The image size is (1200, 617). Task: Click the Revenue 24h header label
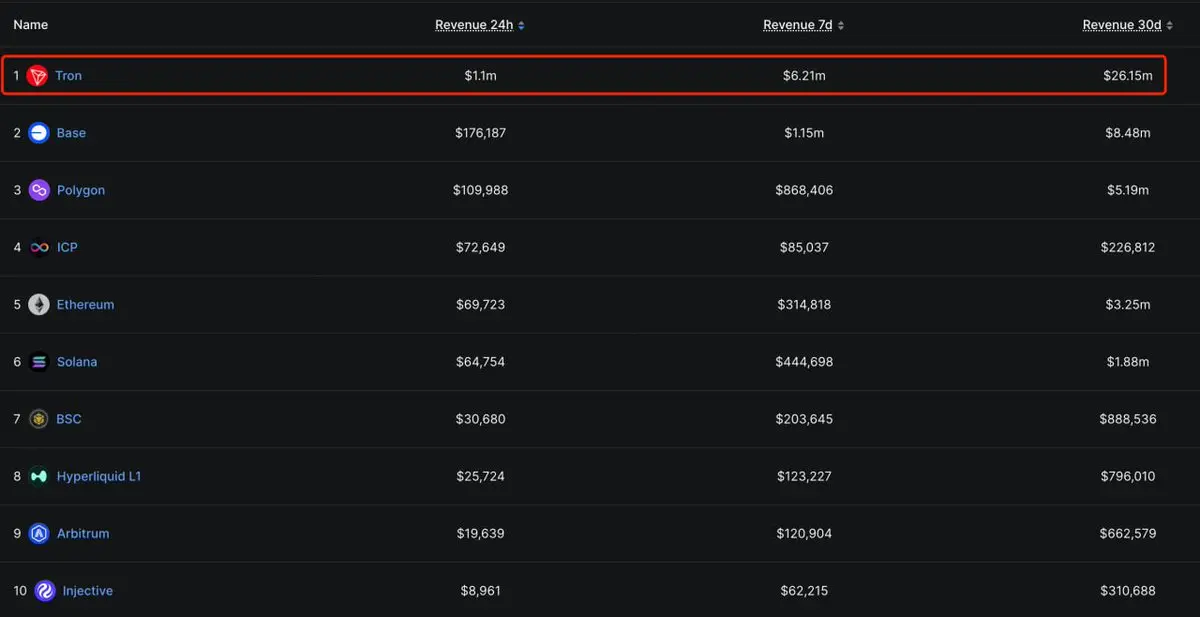(474, 25)
